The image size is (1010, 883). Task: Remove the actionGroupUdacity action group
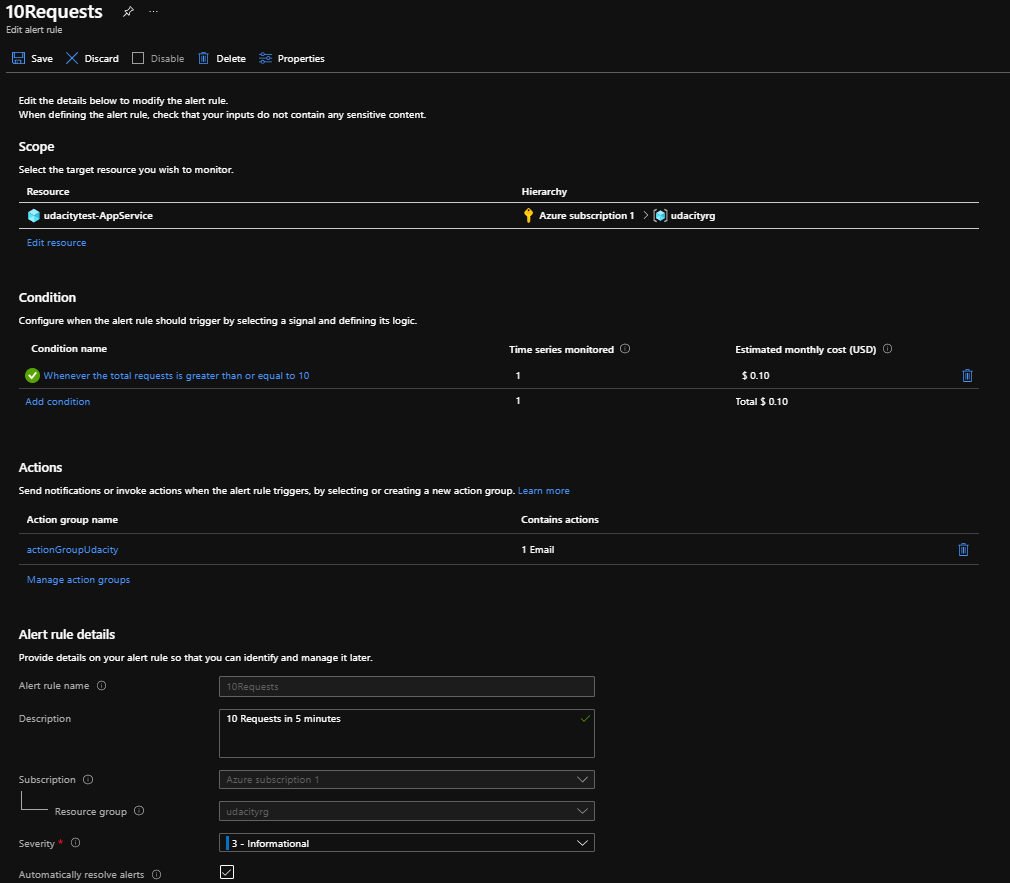point(963,549)
